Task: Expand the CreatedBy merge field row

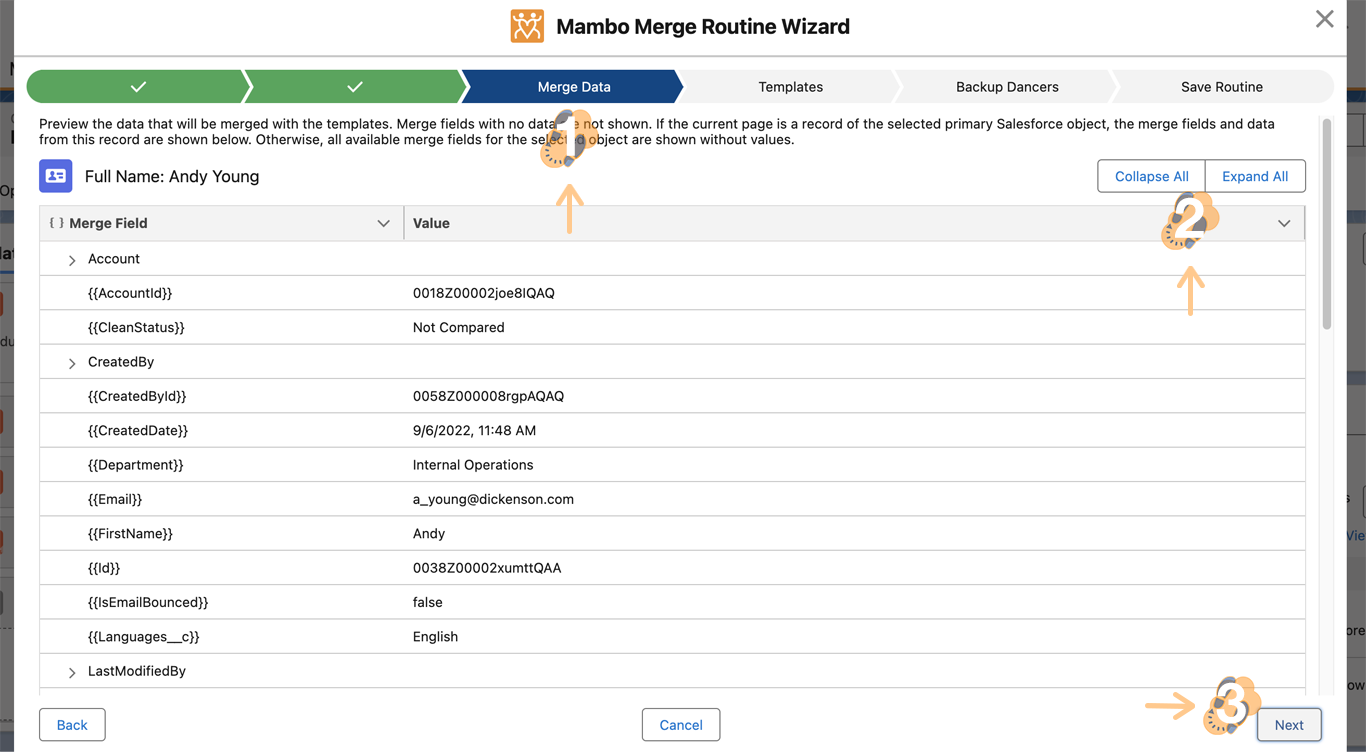Action: [x=72, y=363]
